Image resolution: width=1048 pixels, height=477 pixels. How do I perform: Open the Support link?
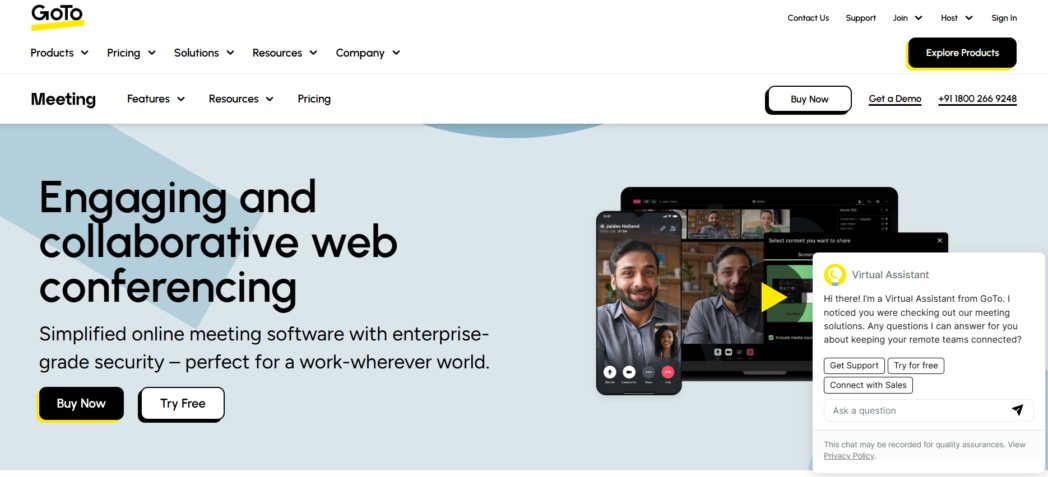point(861,18)
